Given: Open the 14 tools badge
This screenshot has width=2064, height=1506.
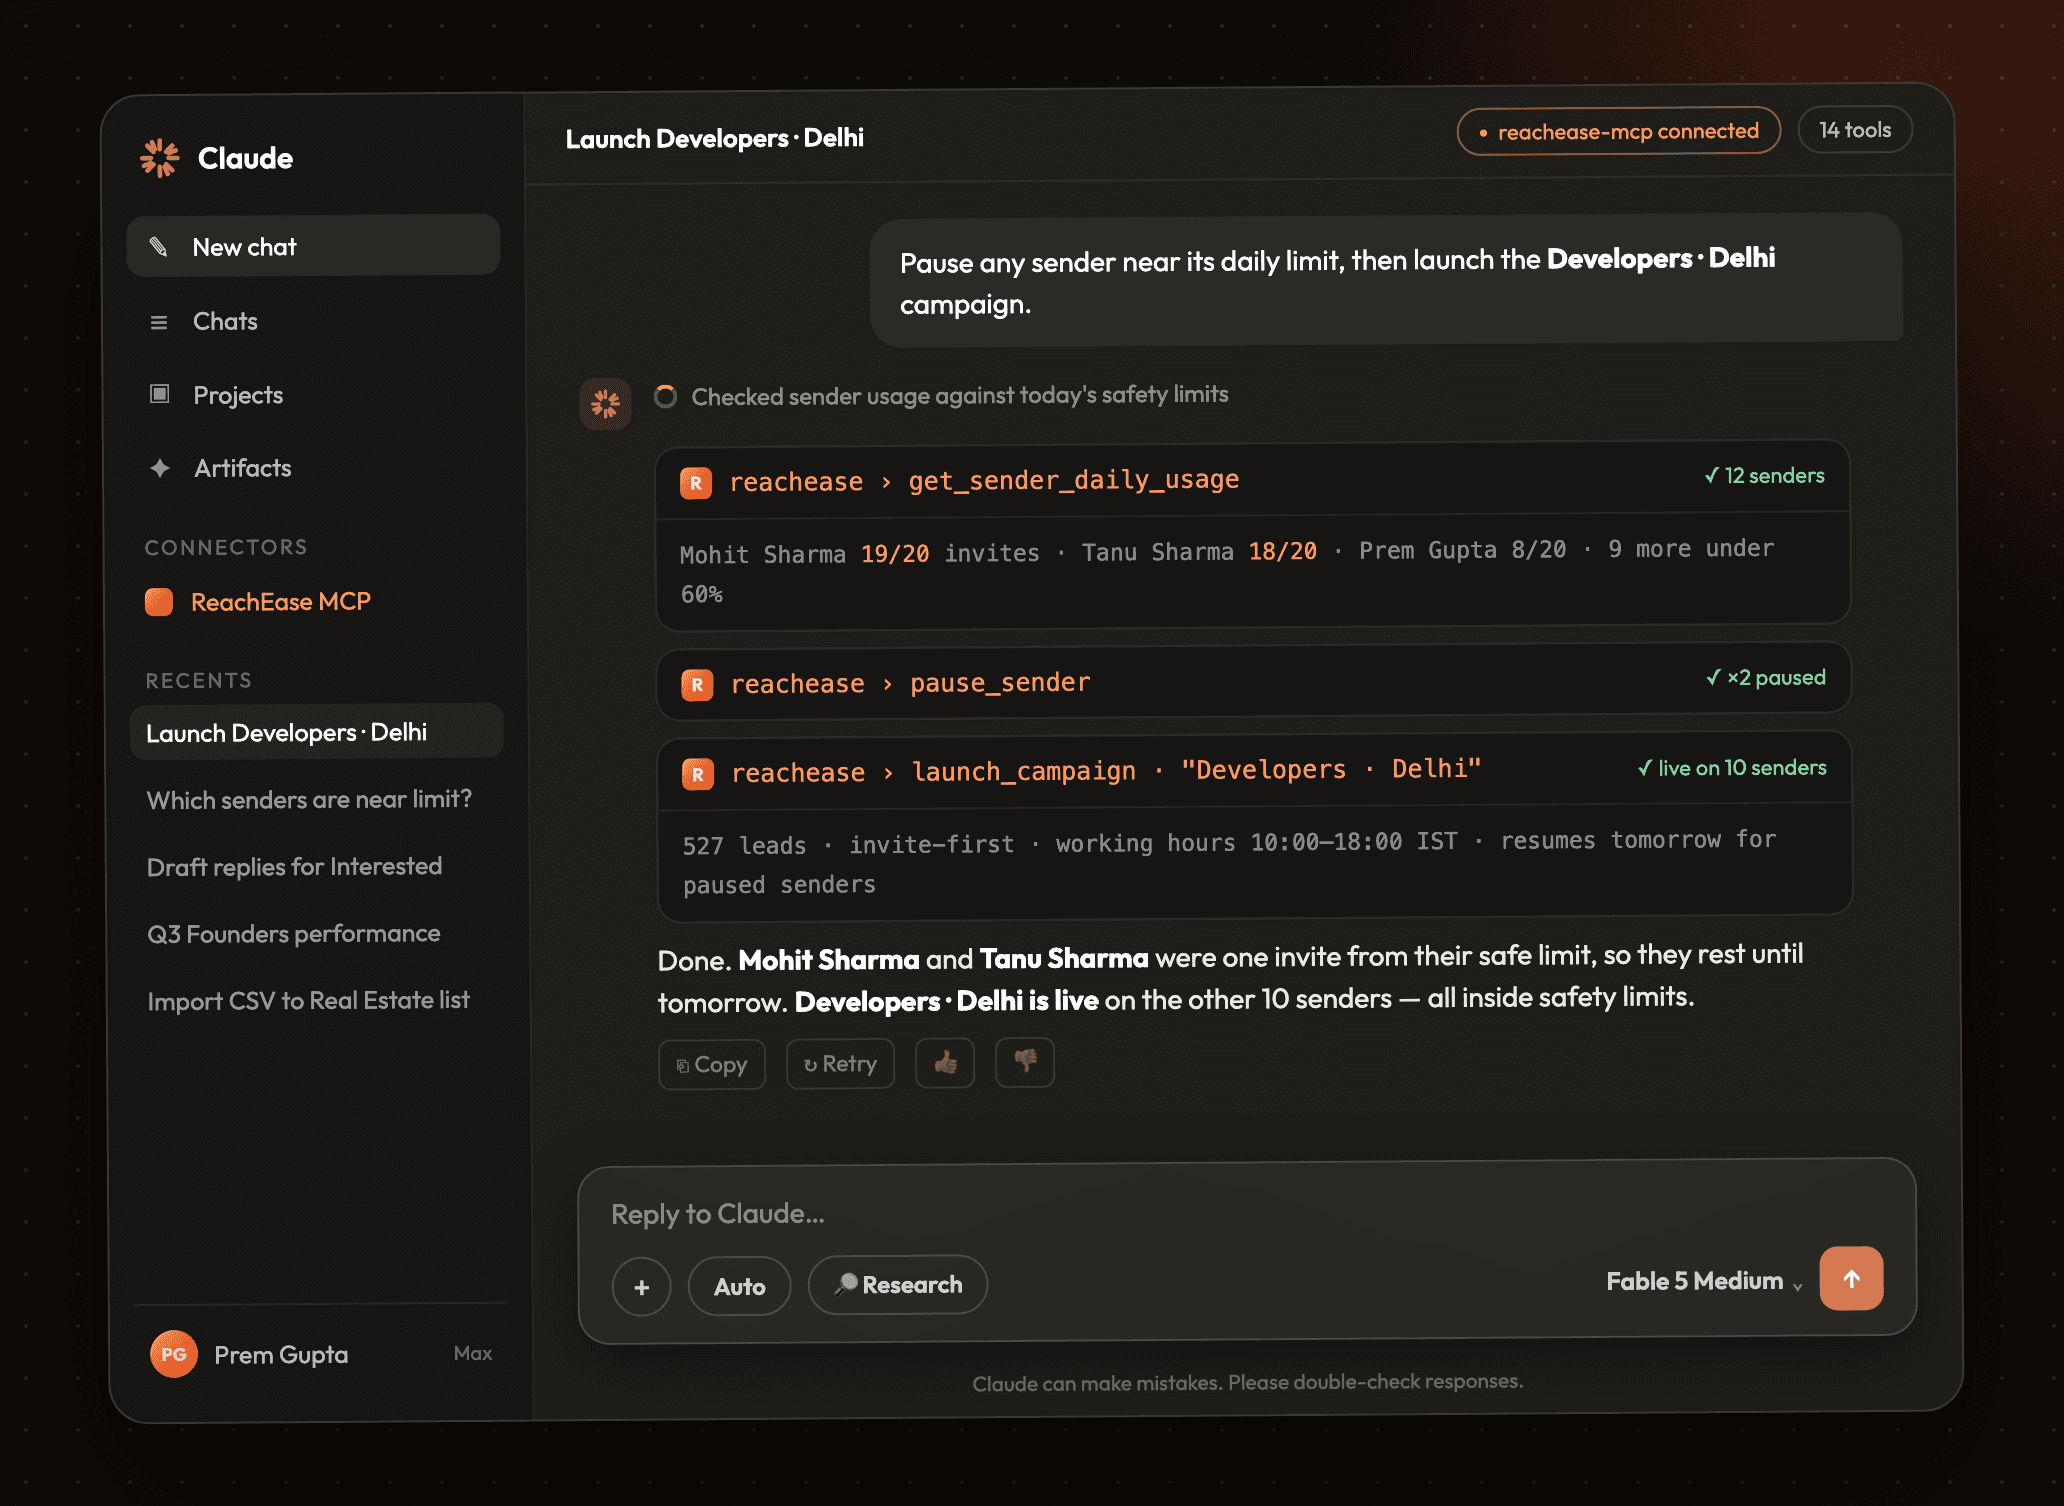Looking at the screenshot, I should [1855, 130].
